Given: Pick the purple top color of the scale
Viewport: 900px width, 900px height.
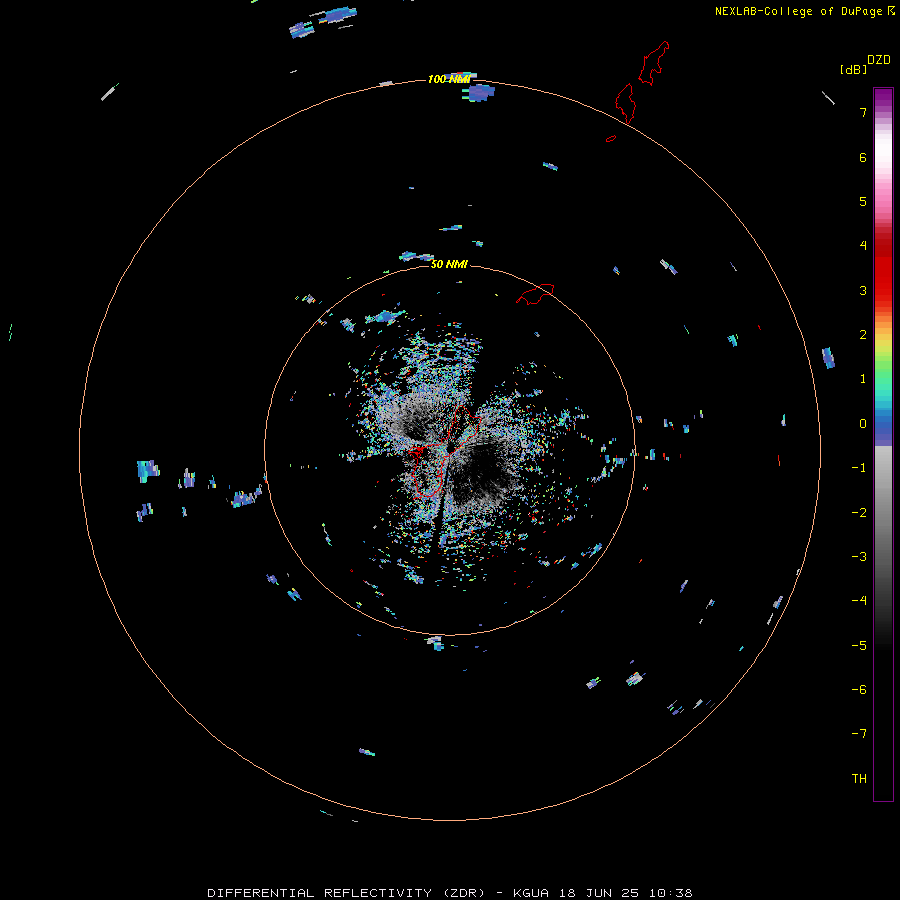Looking at the screenshot, I should click(x=883, y=95).
